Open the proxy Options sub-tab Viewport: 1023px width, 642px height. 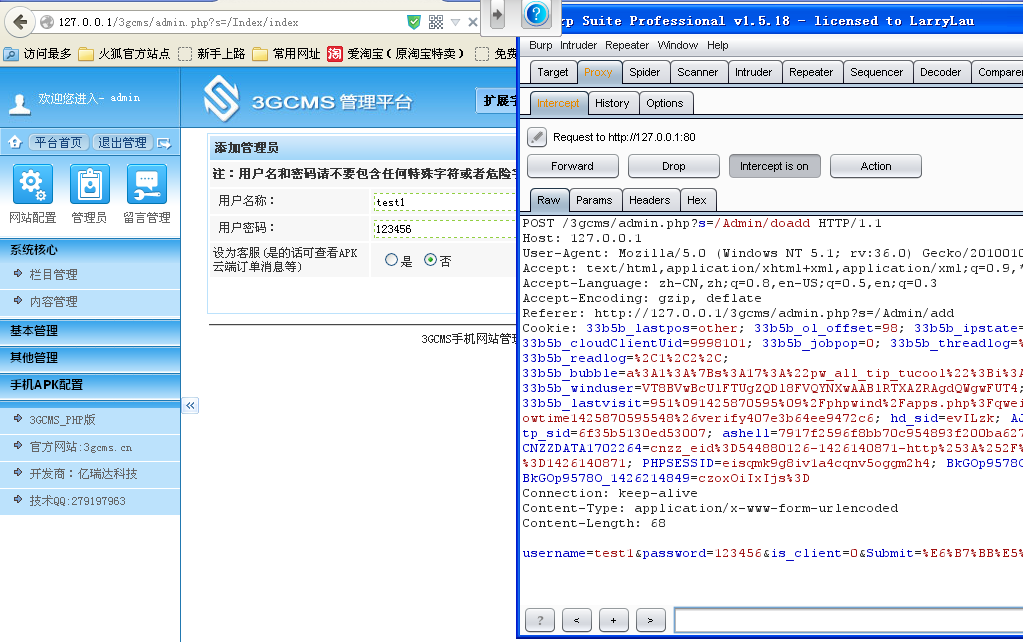pyautogui.click(x=664, y=103)
